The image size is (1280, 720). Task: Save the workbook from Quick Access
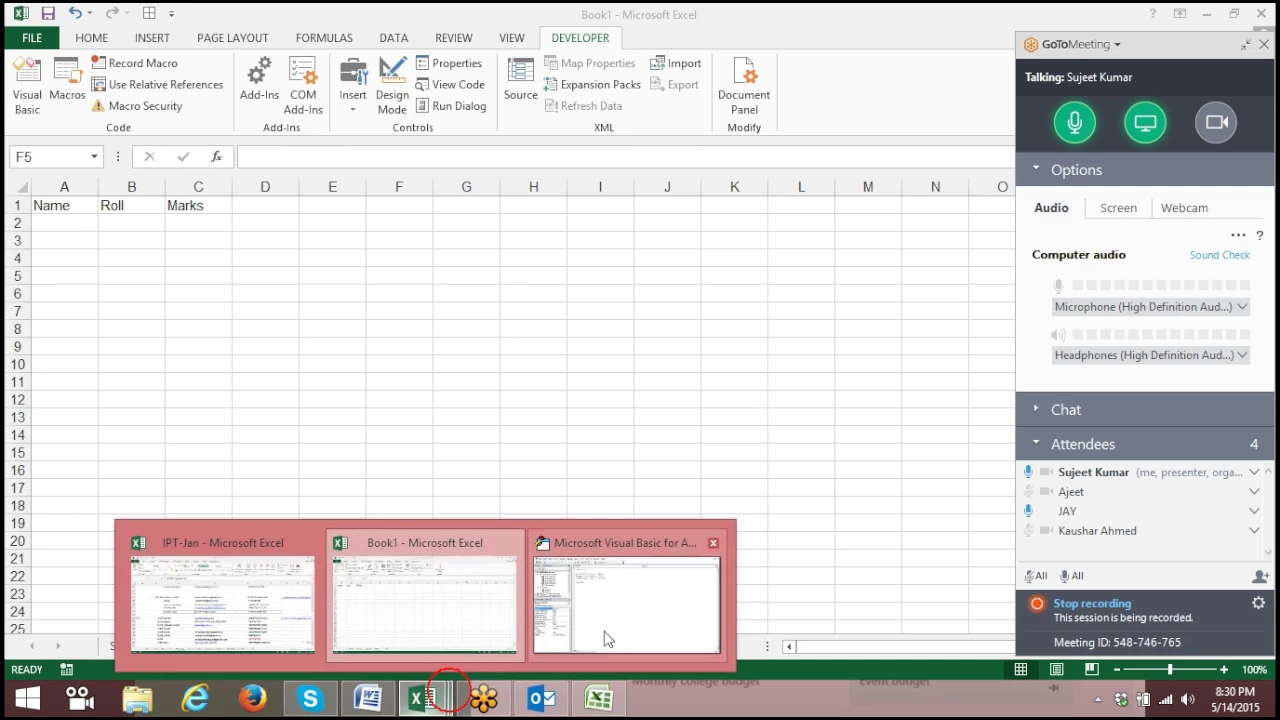coord(48,14)
